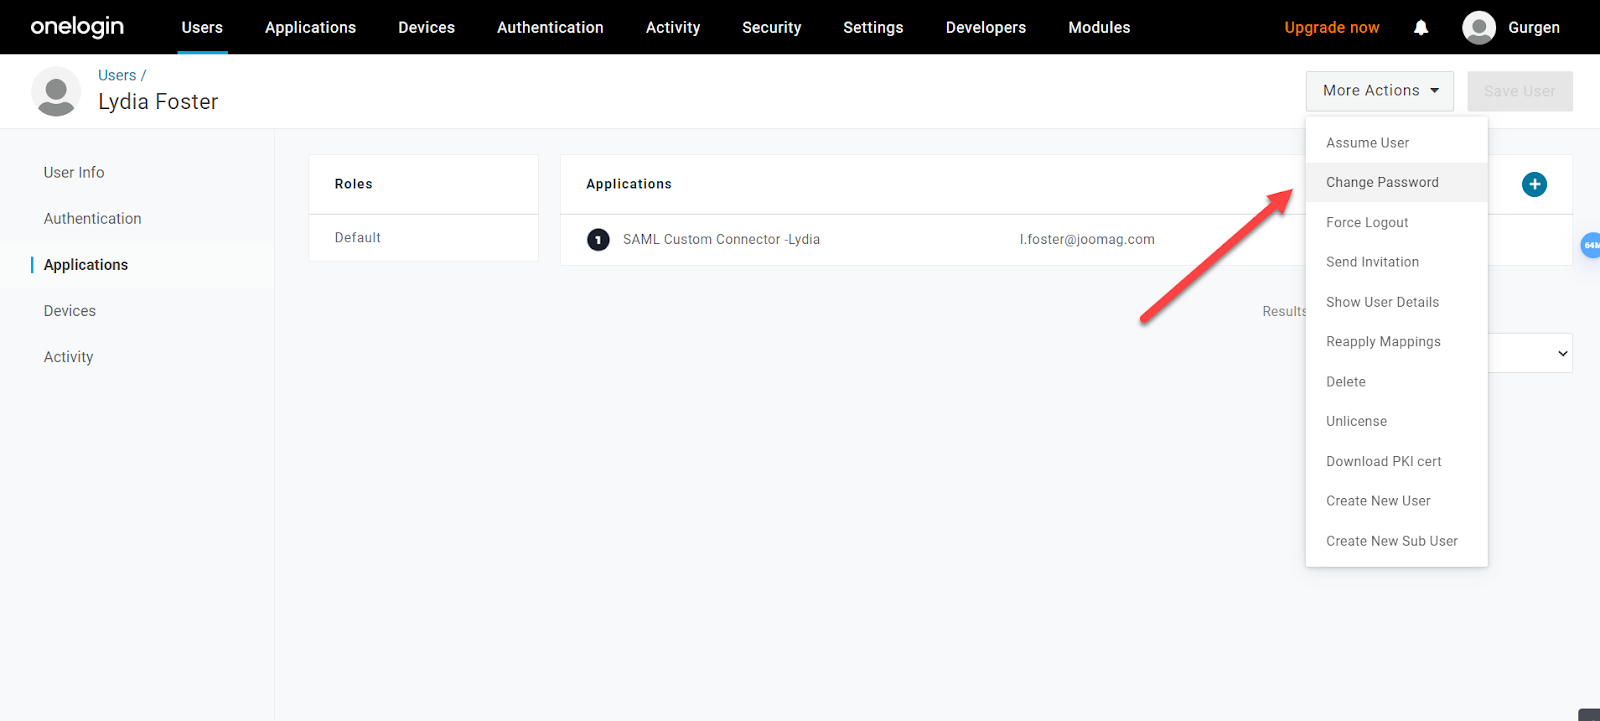Expand the results-per-page select box
Viewport: 1600px width, 721px height.
(x=1530, y=353)
